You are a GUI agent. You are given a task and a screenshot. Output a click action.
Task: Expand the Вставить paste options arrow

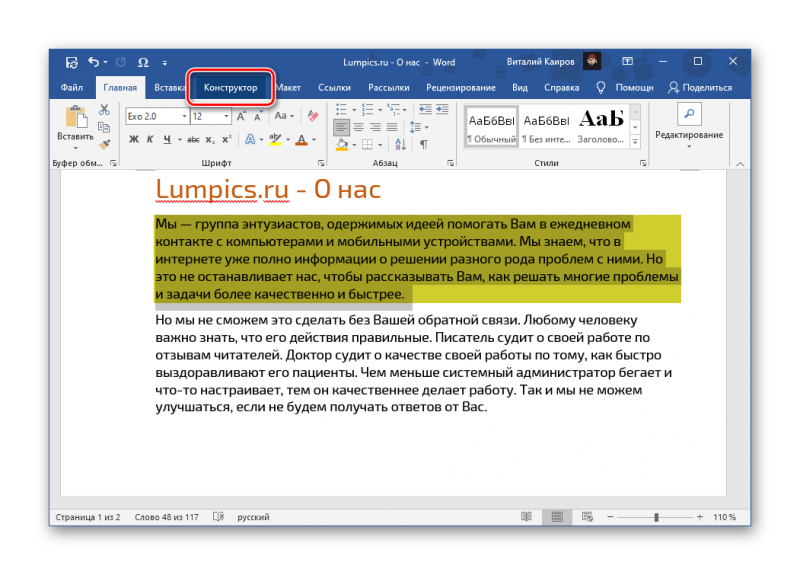coord(76,148)
